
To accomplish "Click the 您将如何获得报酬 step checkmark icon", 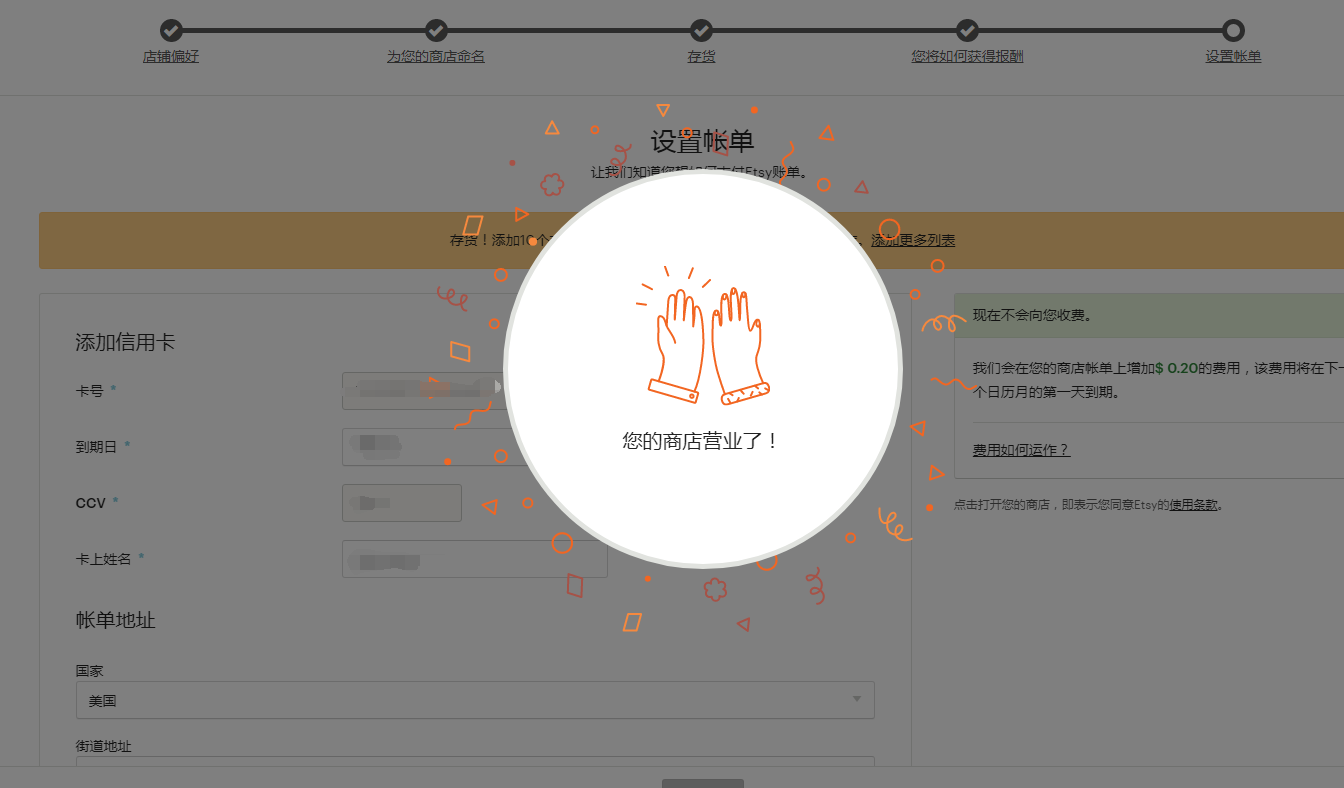I will coord(967,30).
